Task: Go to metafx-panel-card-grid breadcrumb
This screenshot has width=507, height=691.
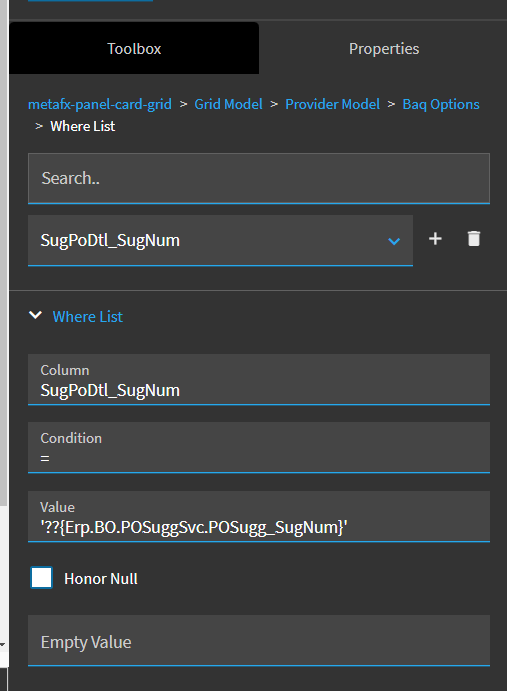Action: (100, 104)
